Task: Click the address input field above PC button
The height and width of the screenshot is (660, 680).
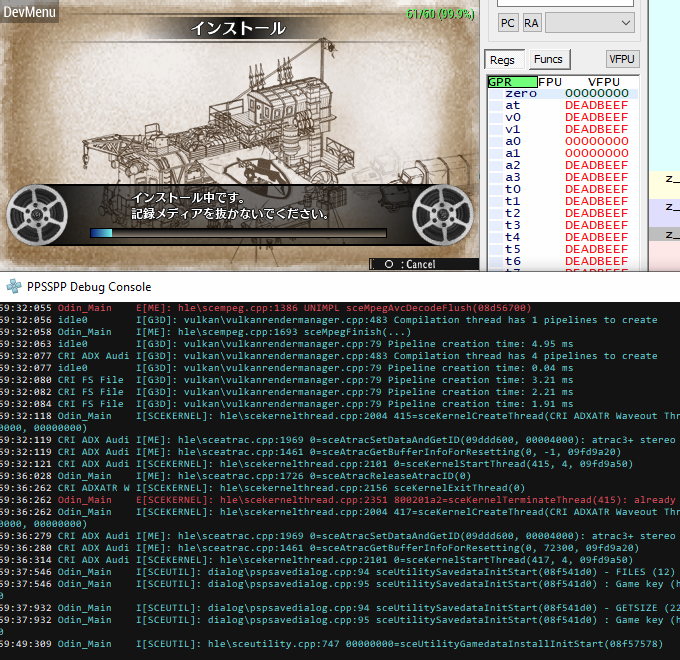Action: click(x=565, y=3)
